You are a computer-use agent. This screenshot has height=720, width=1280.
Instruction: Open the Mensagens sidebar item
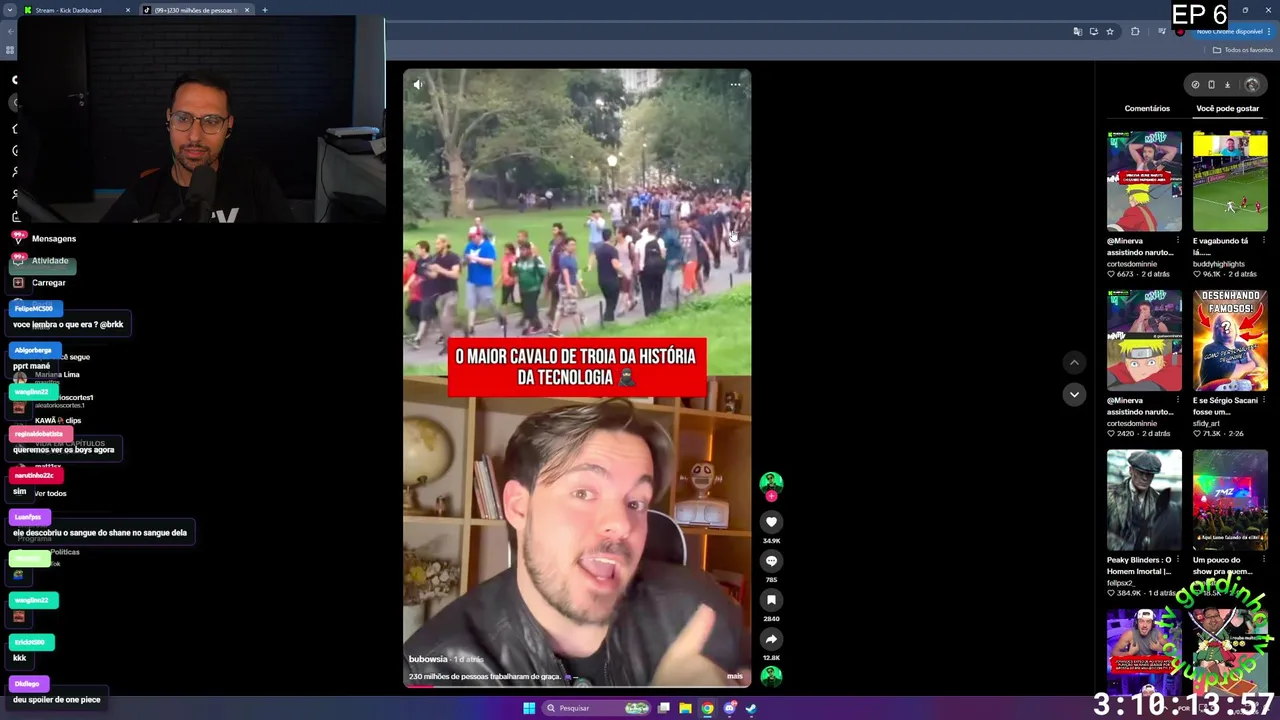pyautogui.click(x=45, y=239)
